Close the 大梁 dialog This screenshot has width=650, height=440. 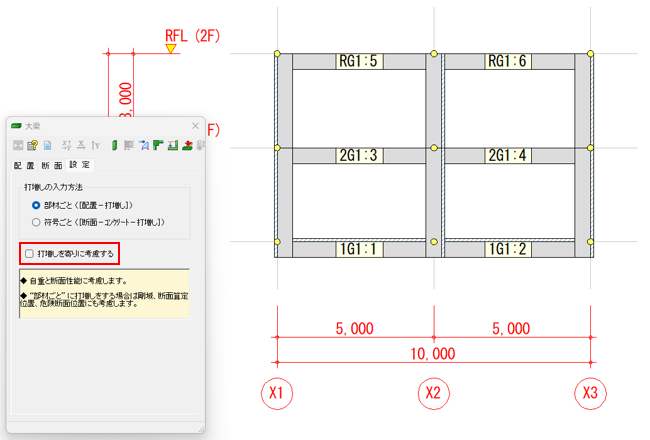195,126
